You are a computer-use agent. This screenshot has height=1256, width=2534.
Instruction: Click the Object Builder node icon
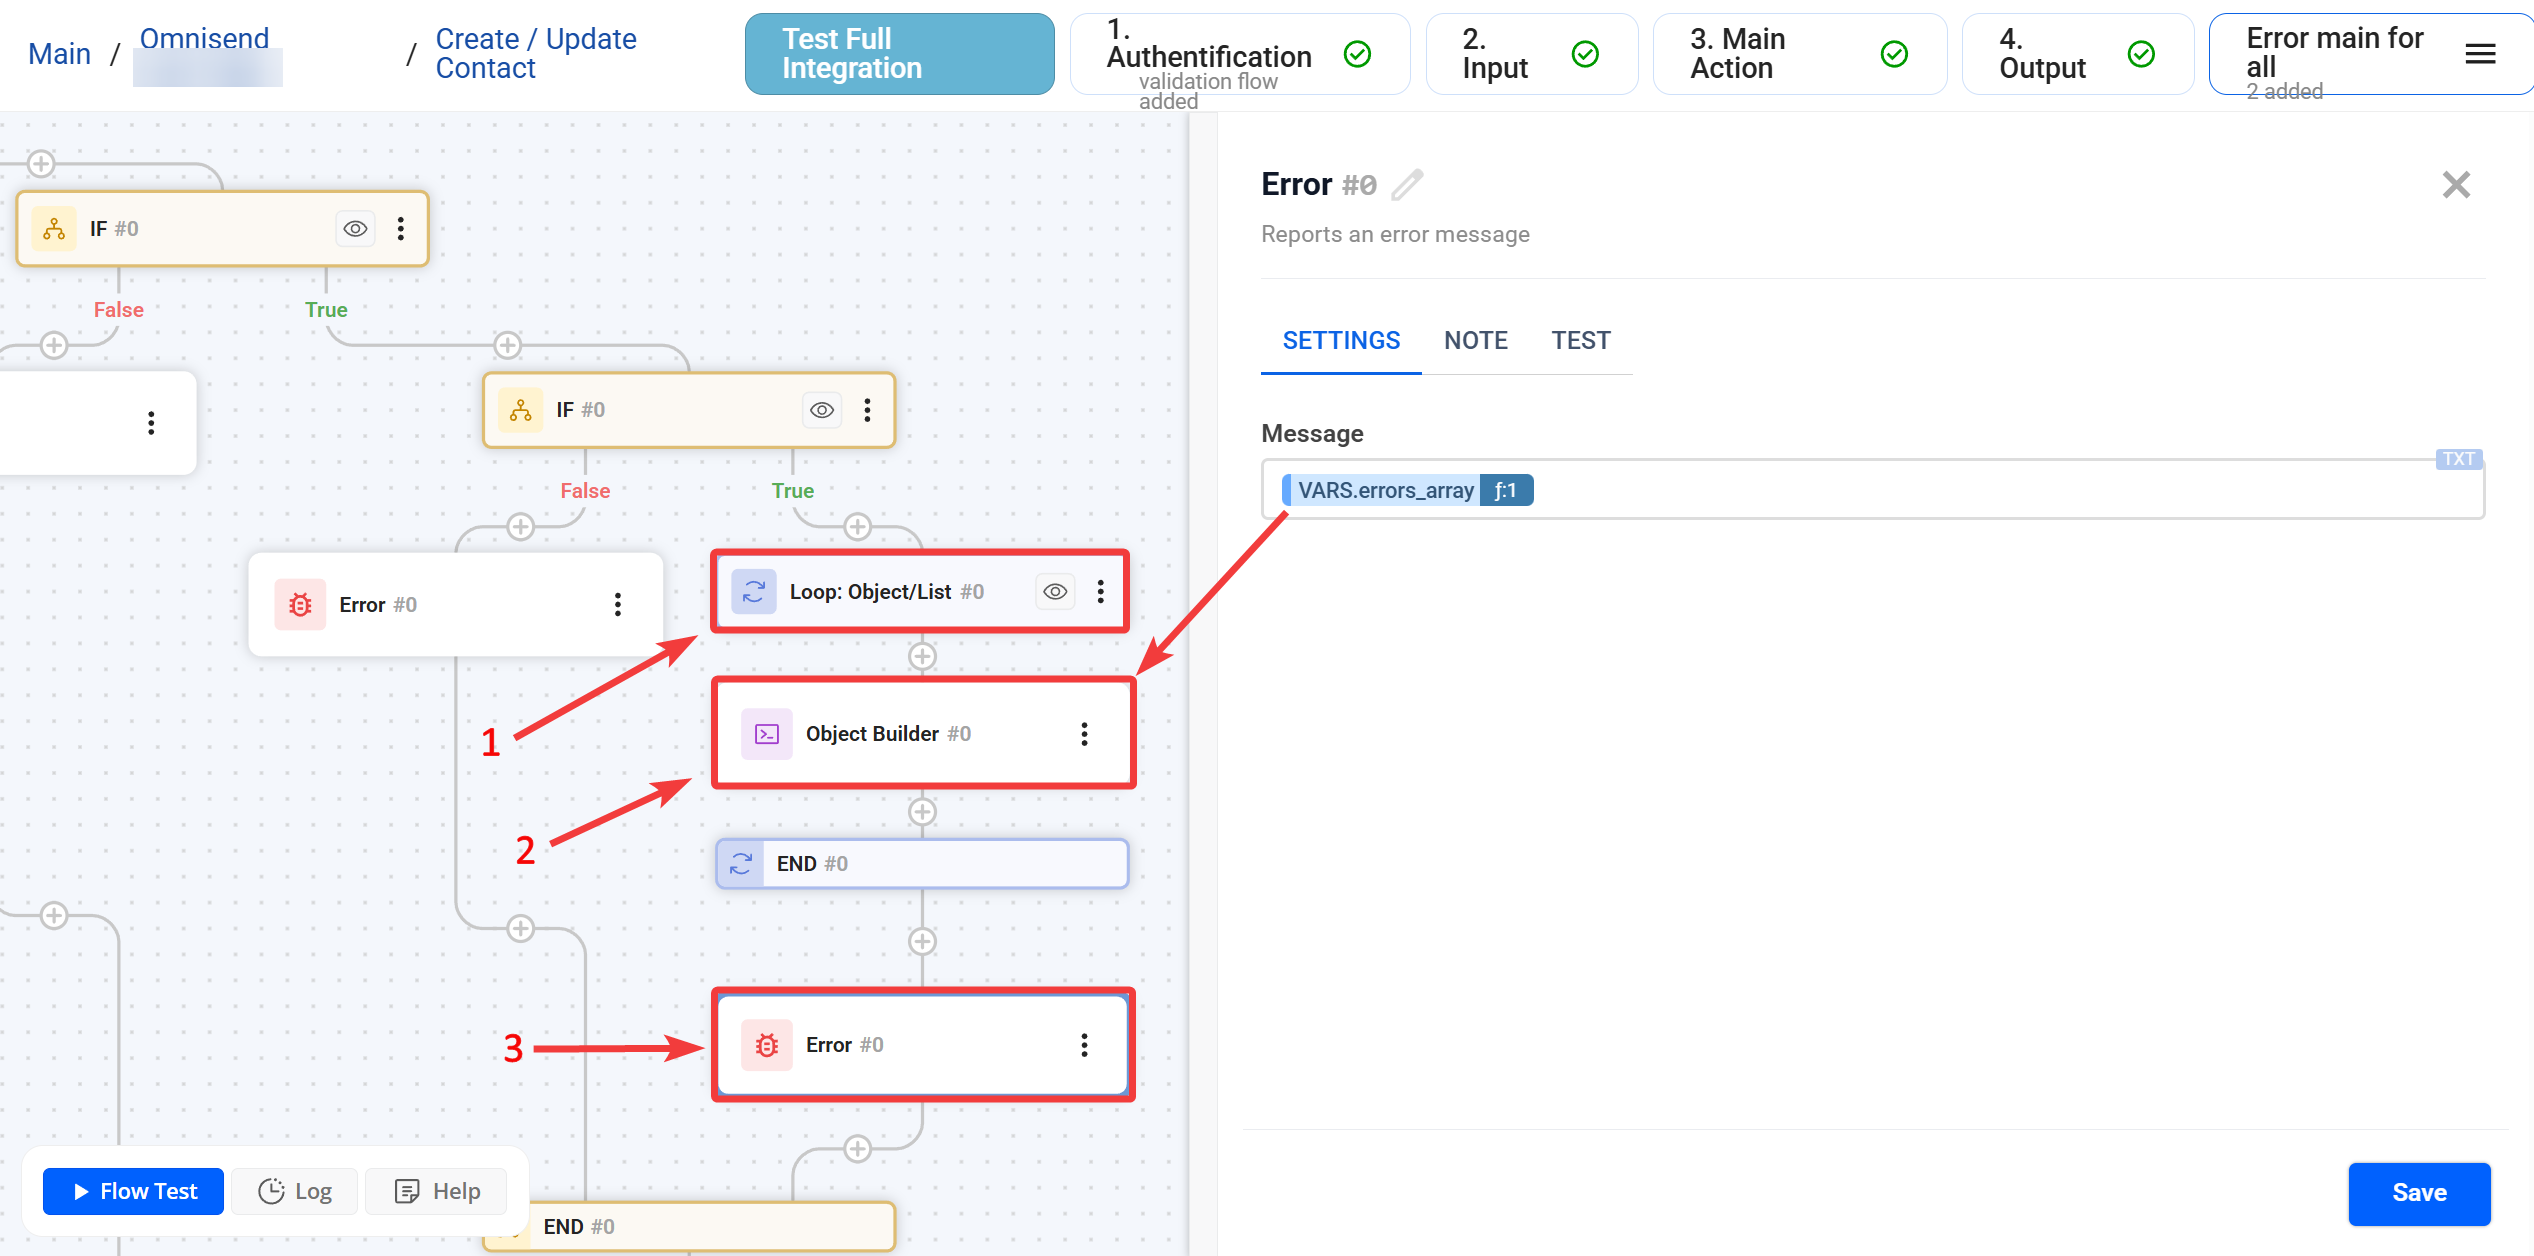[766, 734]
